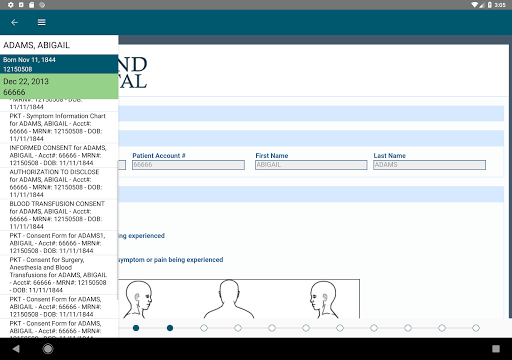Open INFORMED CONSENT document
This screenshot has height=360, width=512.
click(x=59, y=155)
